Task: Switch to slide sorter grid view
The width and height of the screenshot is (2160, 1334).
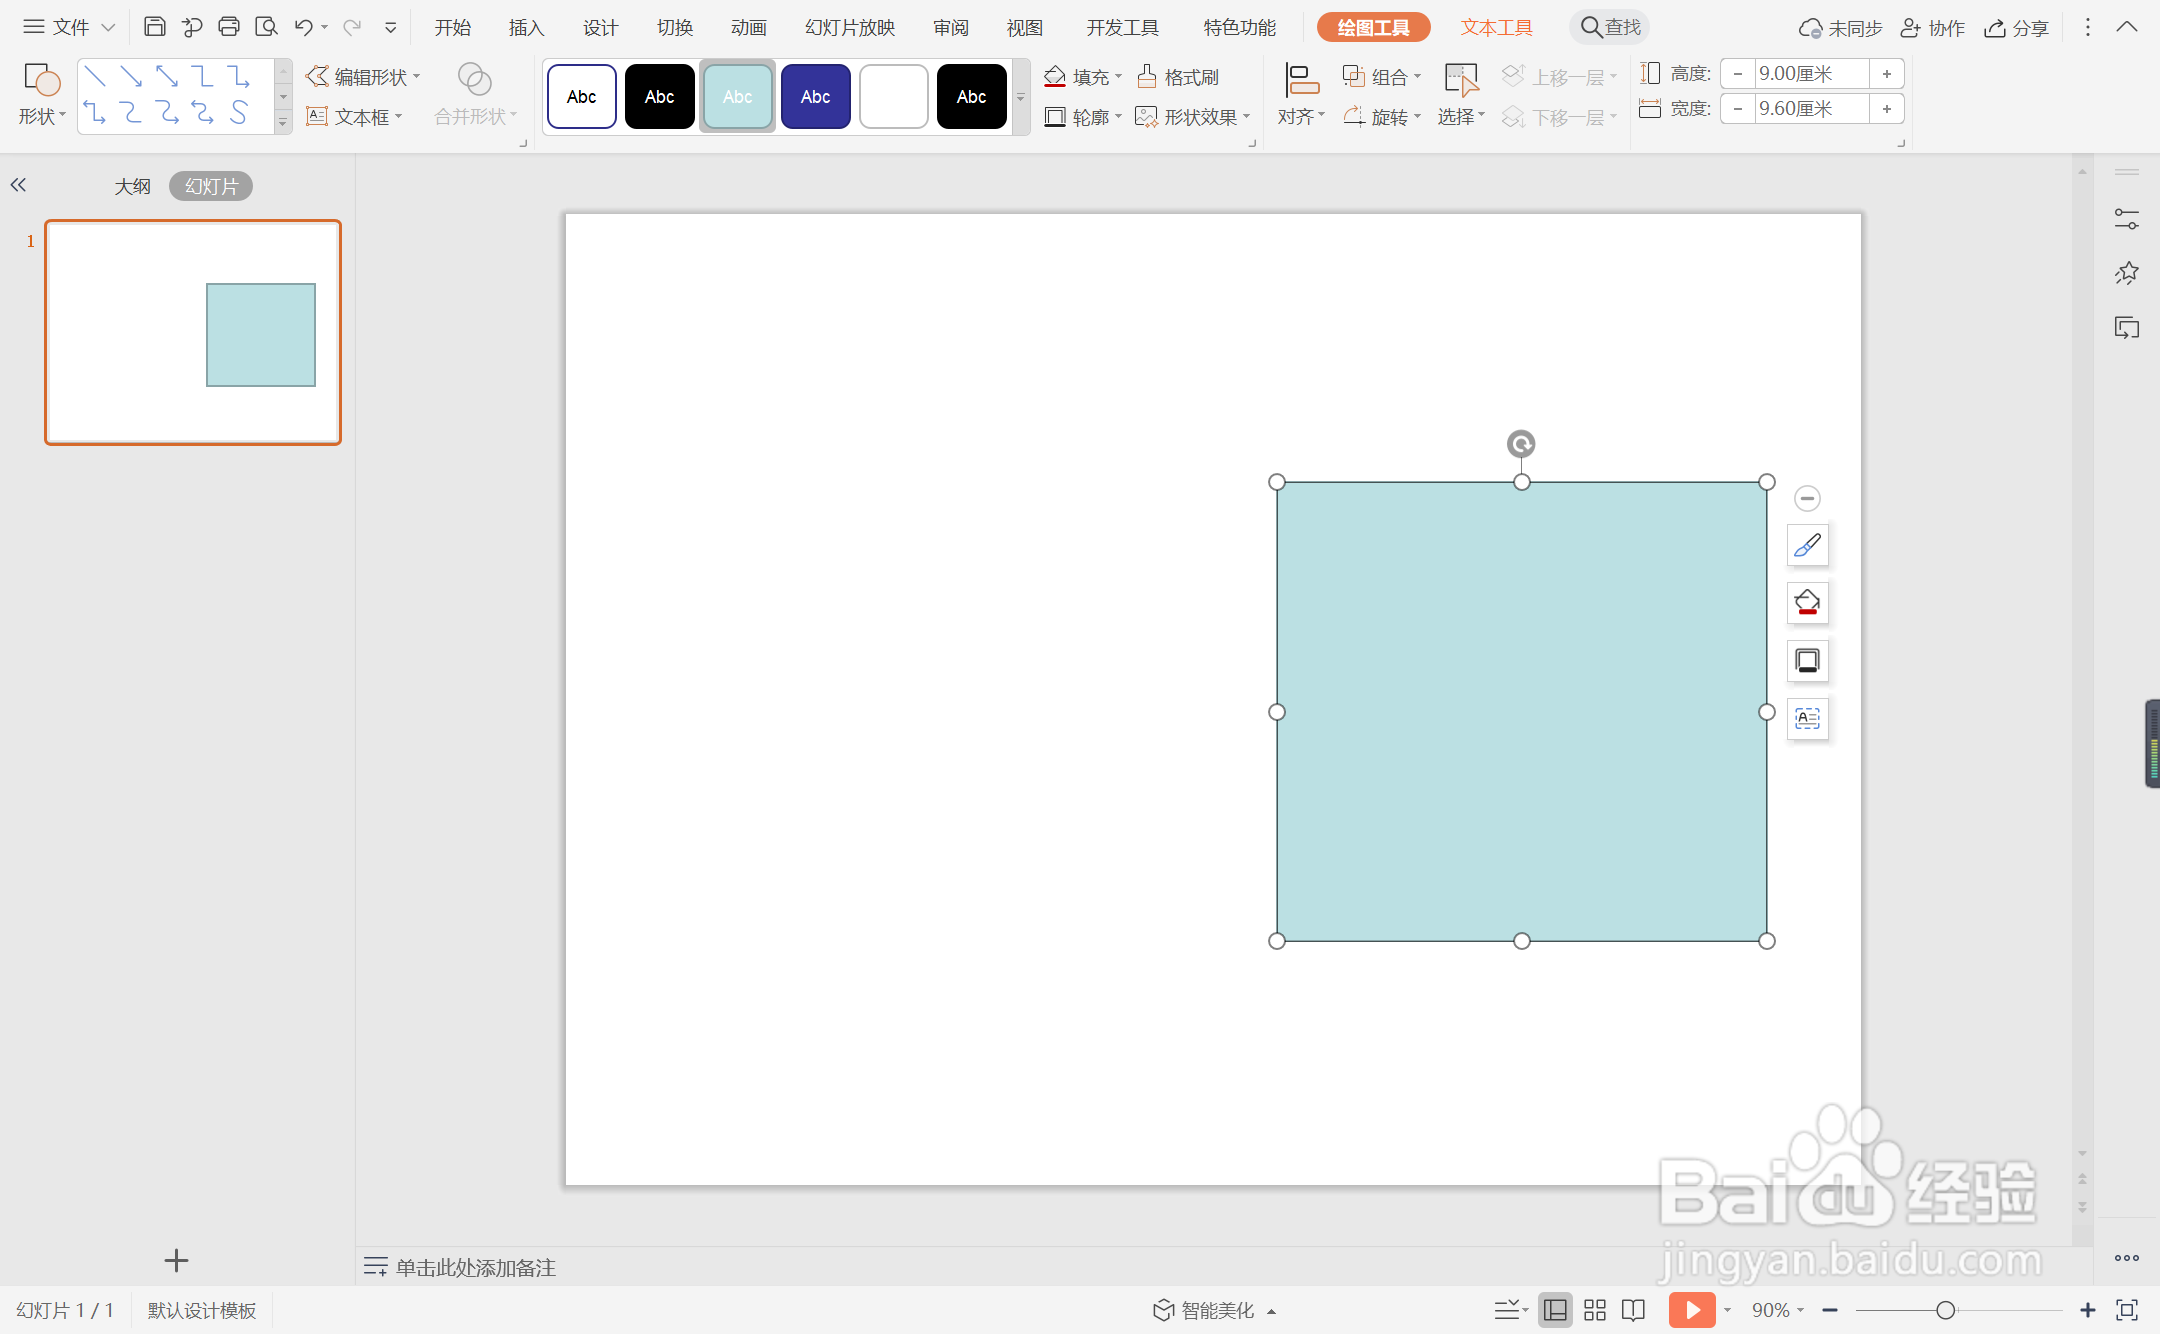Action: (x=1595, y=1310)
